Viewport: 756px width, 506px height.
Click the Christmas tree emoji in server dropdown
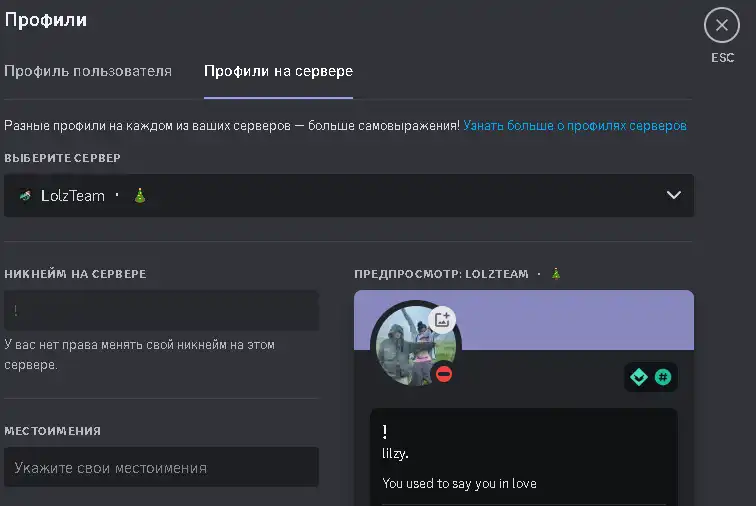(140, 195)
